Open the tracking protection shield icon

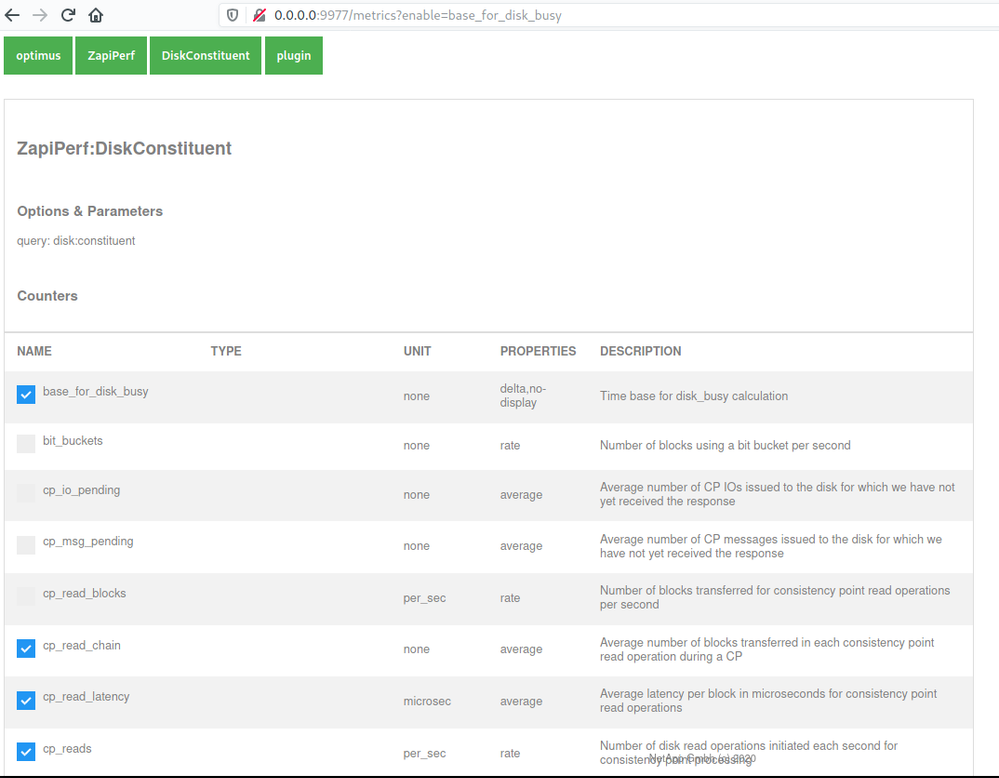pyautogui.click(x=232, y=15)
